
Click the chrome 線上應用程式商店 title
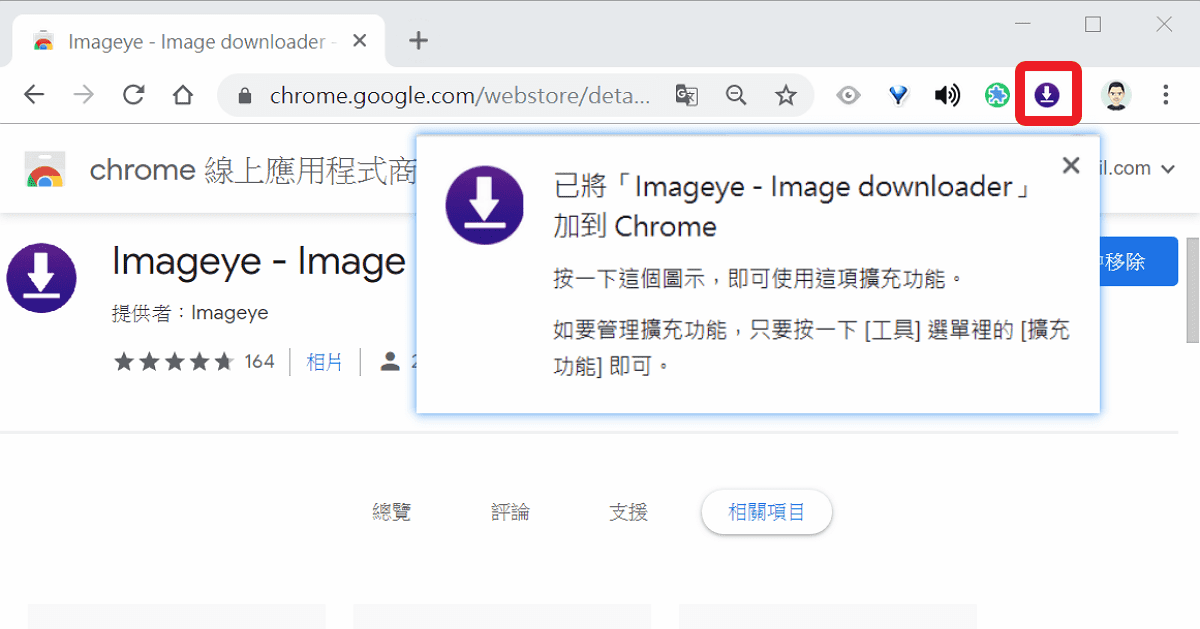pos(252,171)
